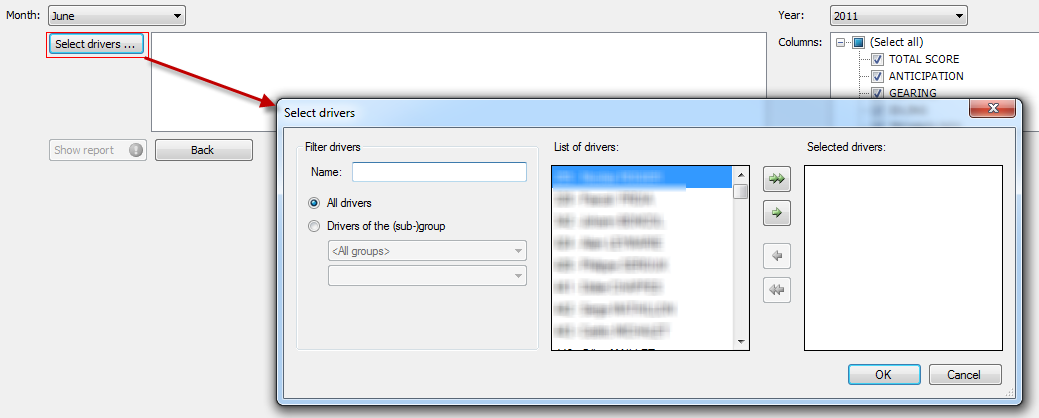
Task: Select the All drivers radio option
Action: point(315,203)
